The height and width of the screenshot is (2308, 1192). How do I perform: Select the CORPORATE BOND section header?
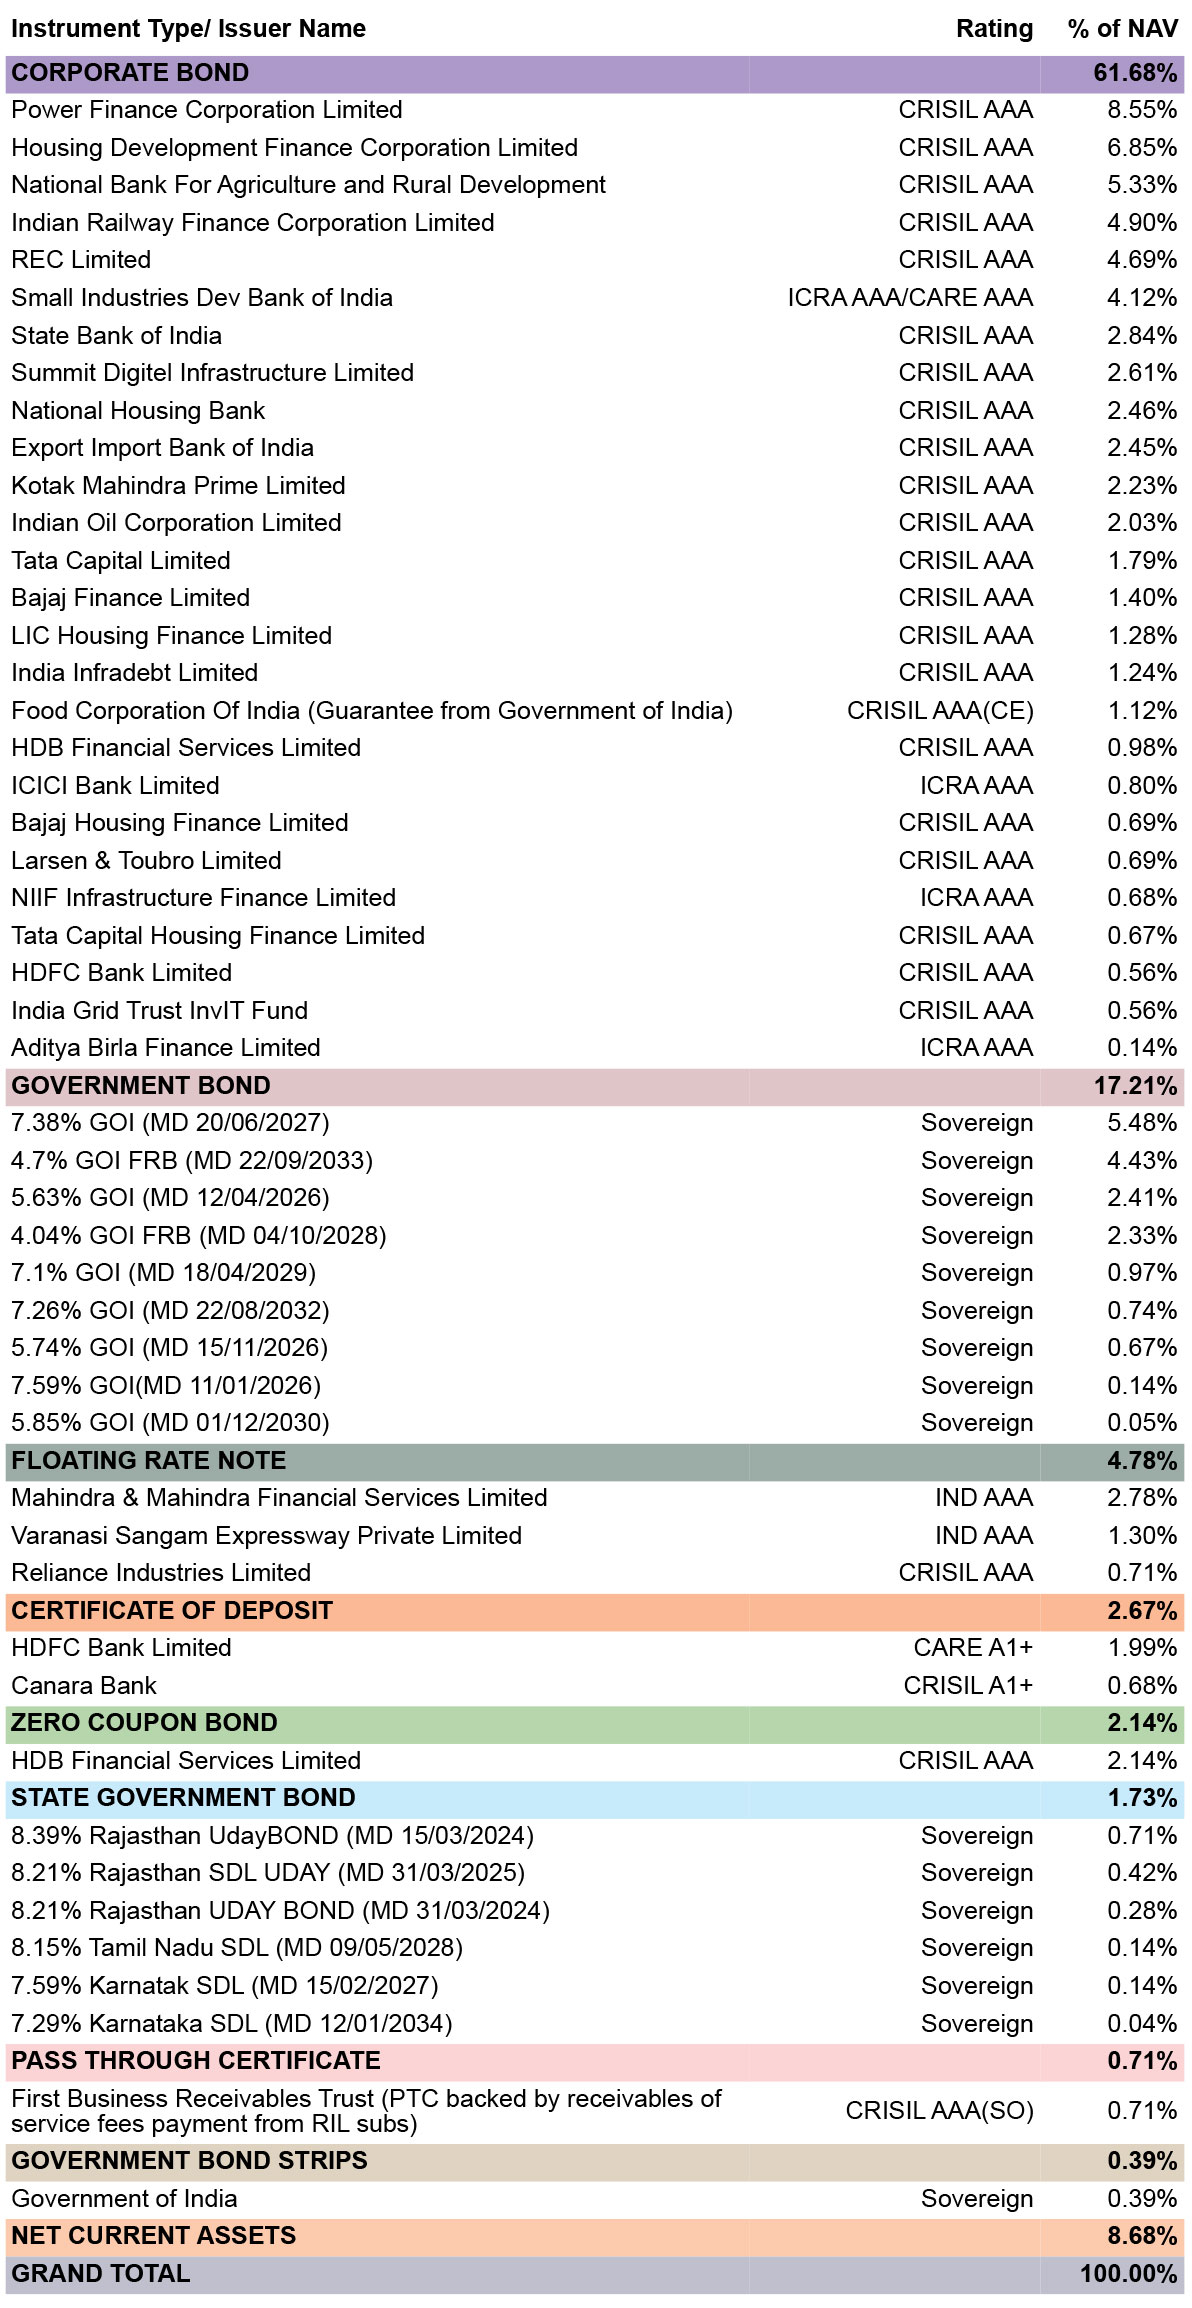tap(595, 74)
